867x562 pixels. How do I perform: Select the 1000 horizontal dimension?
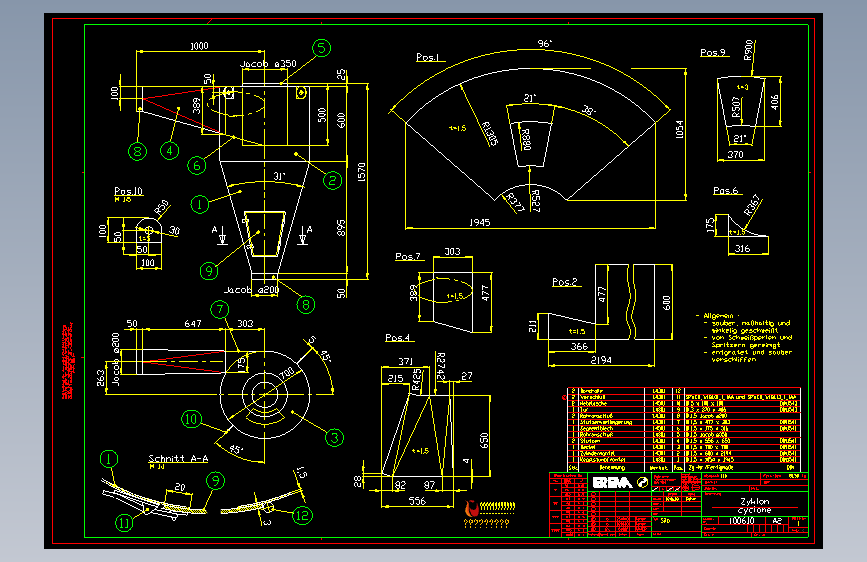[199, 46]
